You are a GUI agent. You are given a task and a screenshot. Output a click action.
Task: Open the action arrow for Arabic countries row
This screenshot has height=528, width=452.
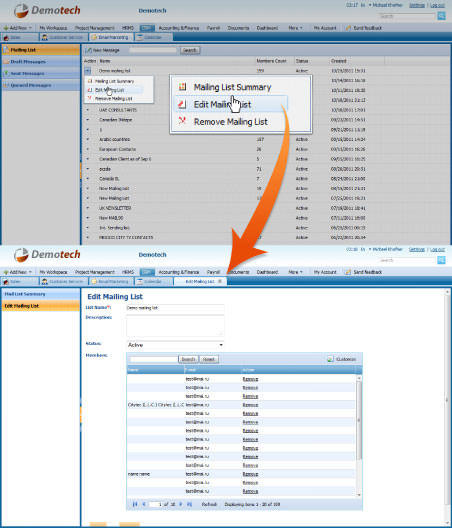click(88, 139)
